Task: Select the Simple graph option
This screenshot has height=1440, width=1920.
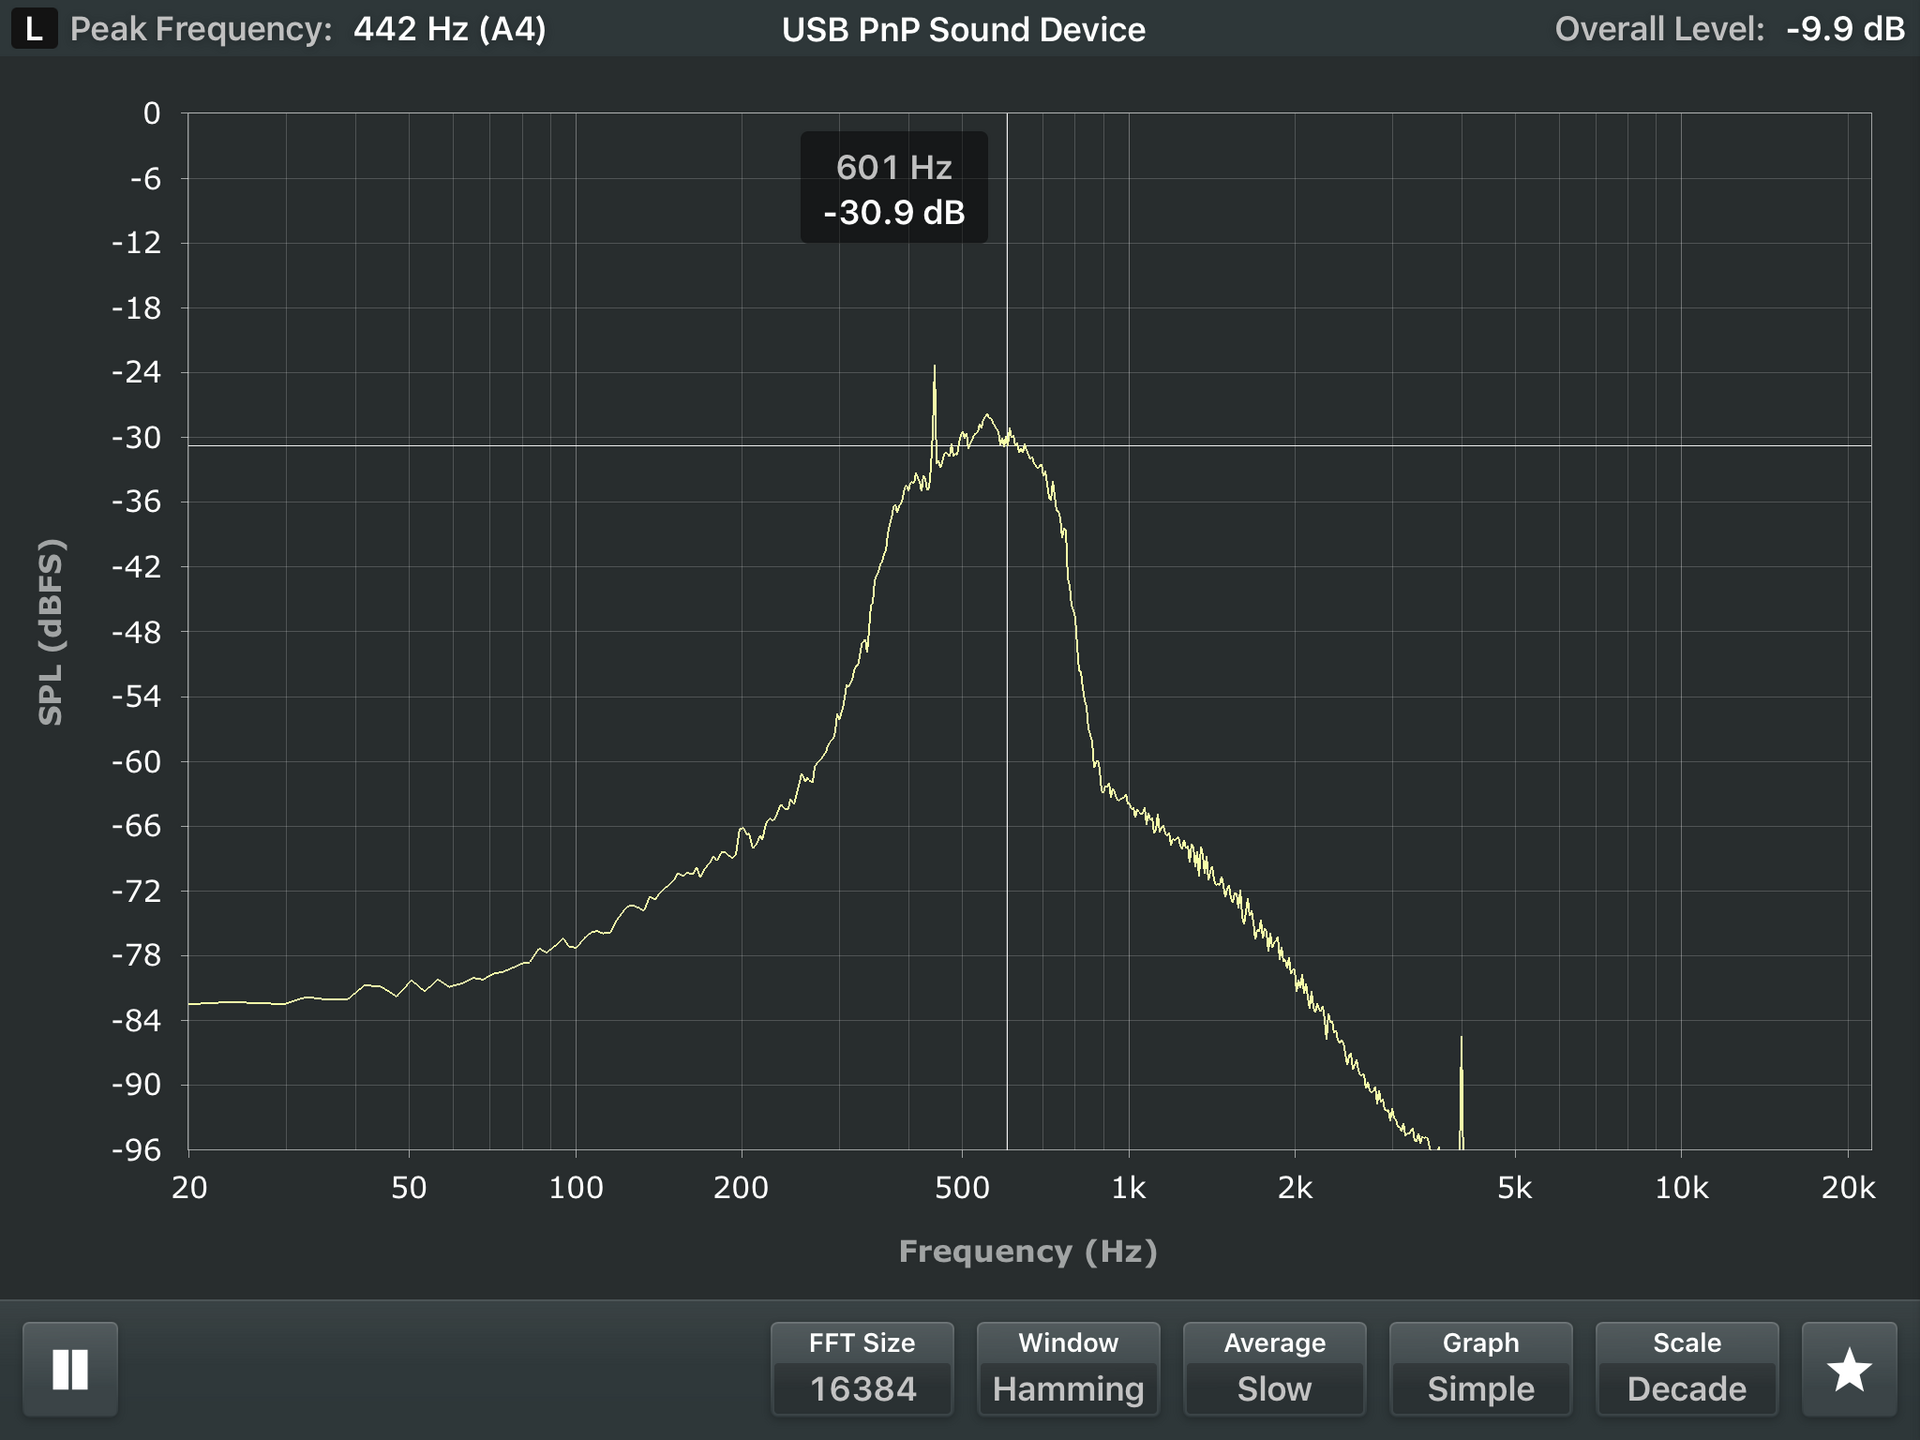Action: [x=1480, y=1388]
